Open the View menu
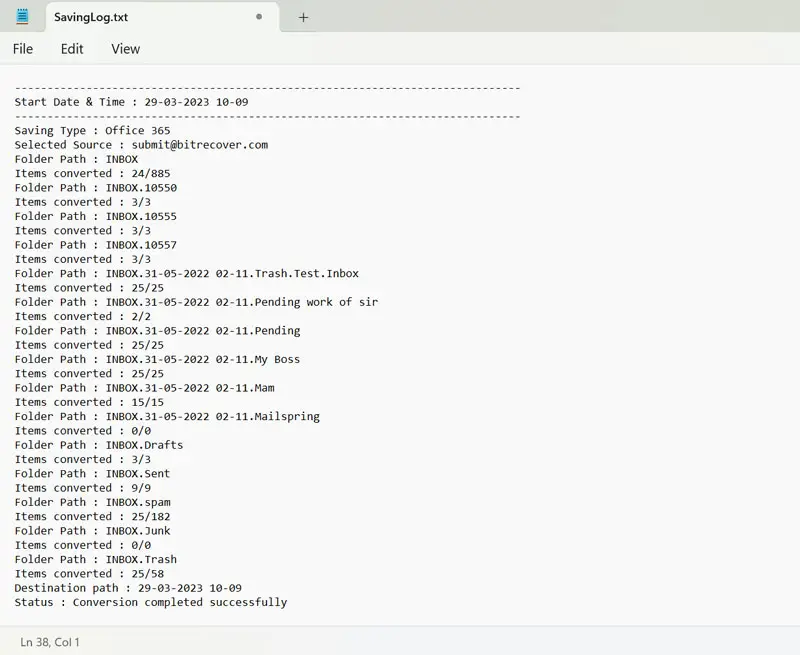Screen dimensions: 800x655 point(126,49)
